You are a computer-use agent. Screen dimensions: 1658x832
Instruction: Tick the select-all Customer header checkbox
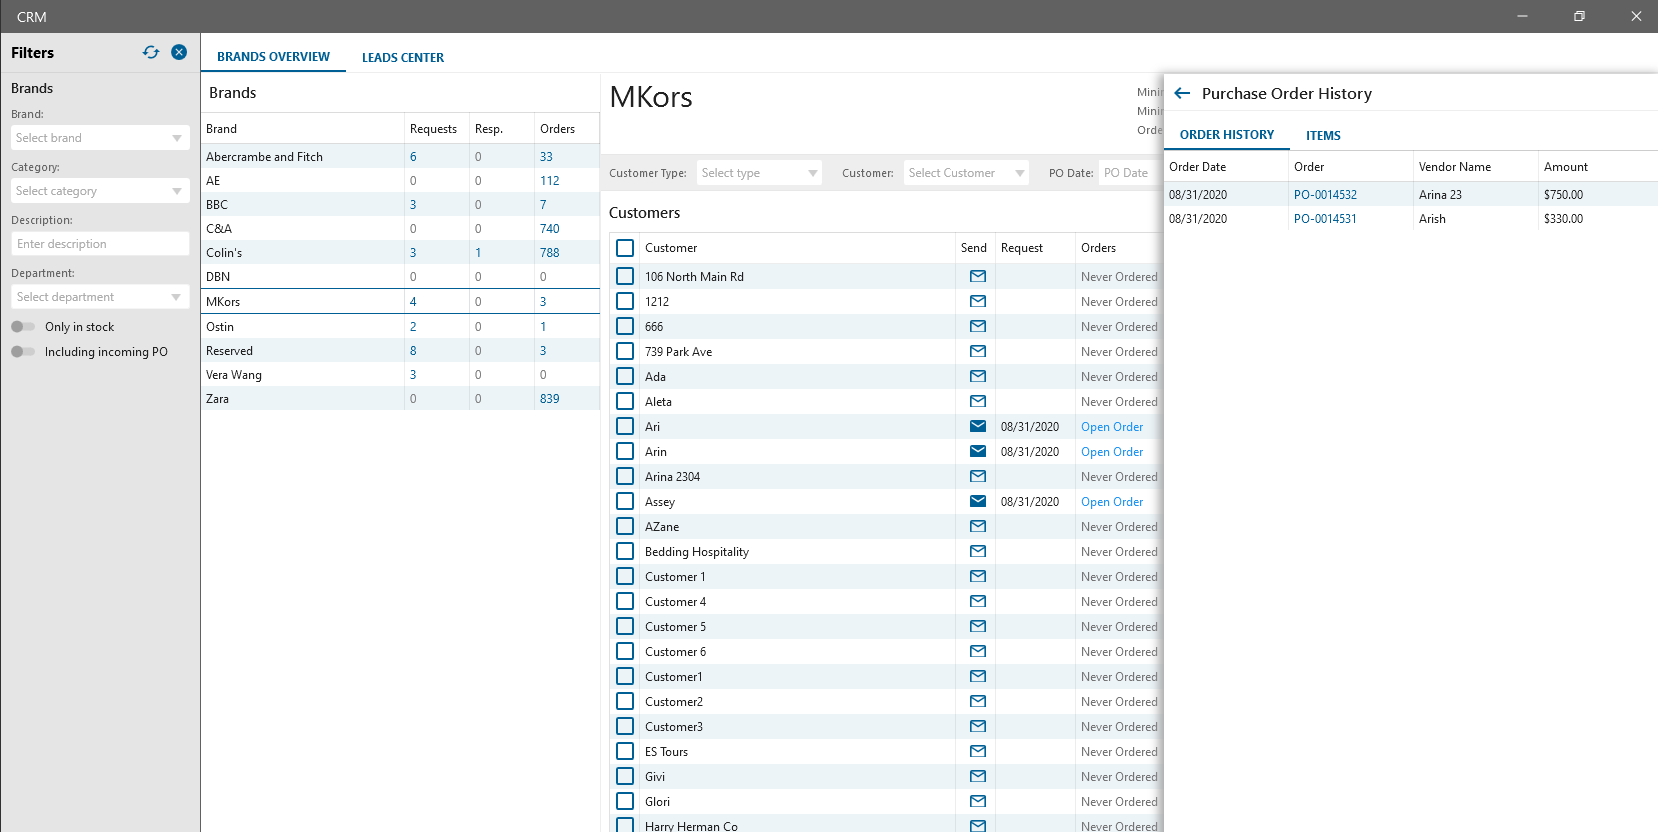[x=625, y=248]
